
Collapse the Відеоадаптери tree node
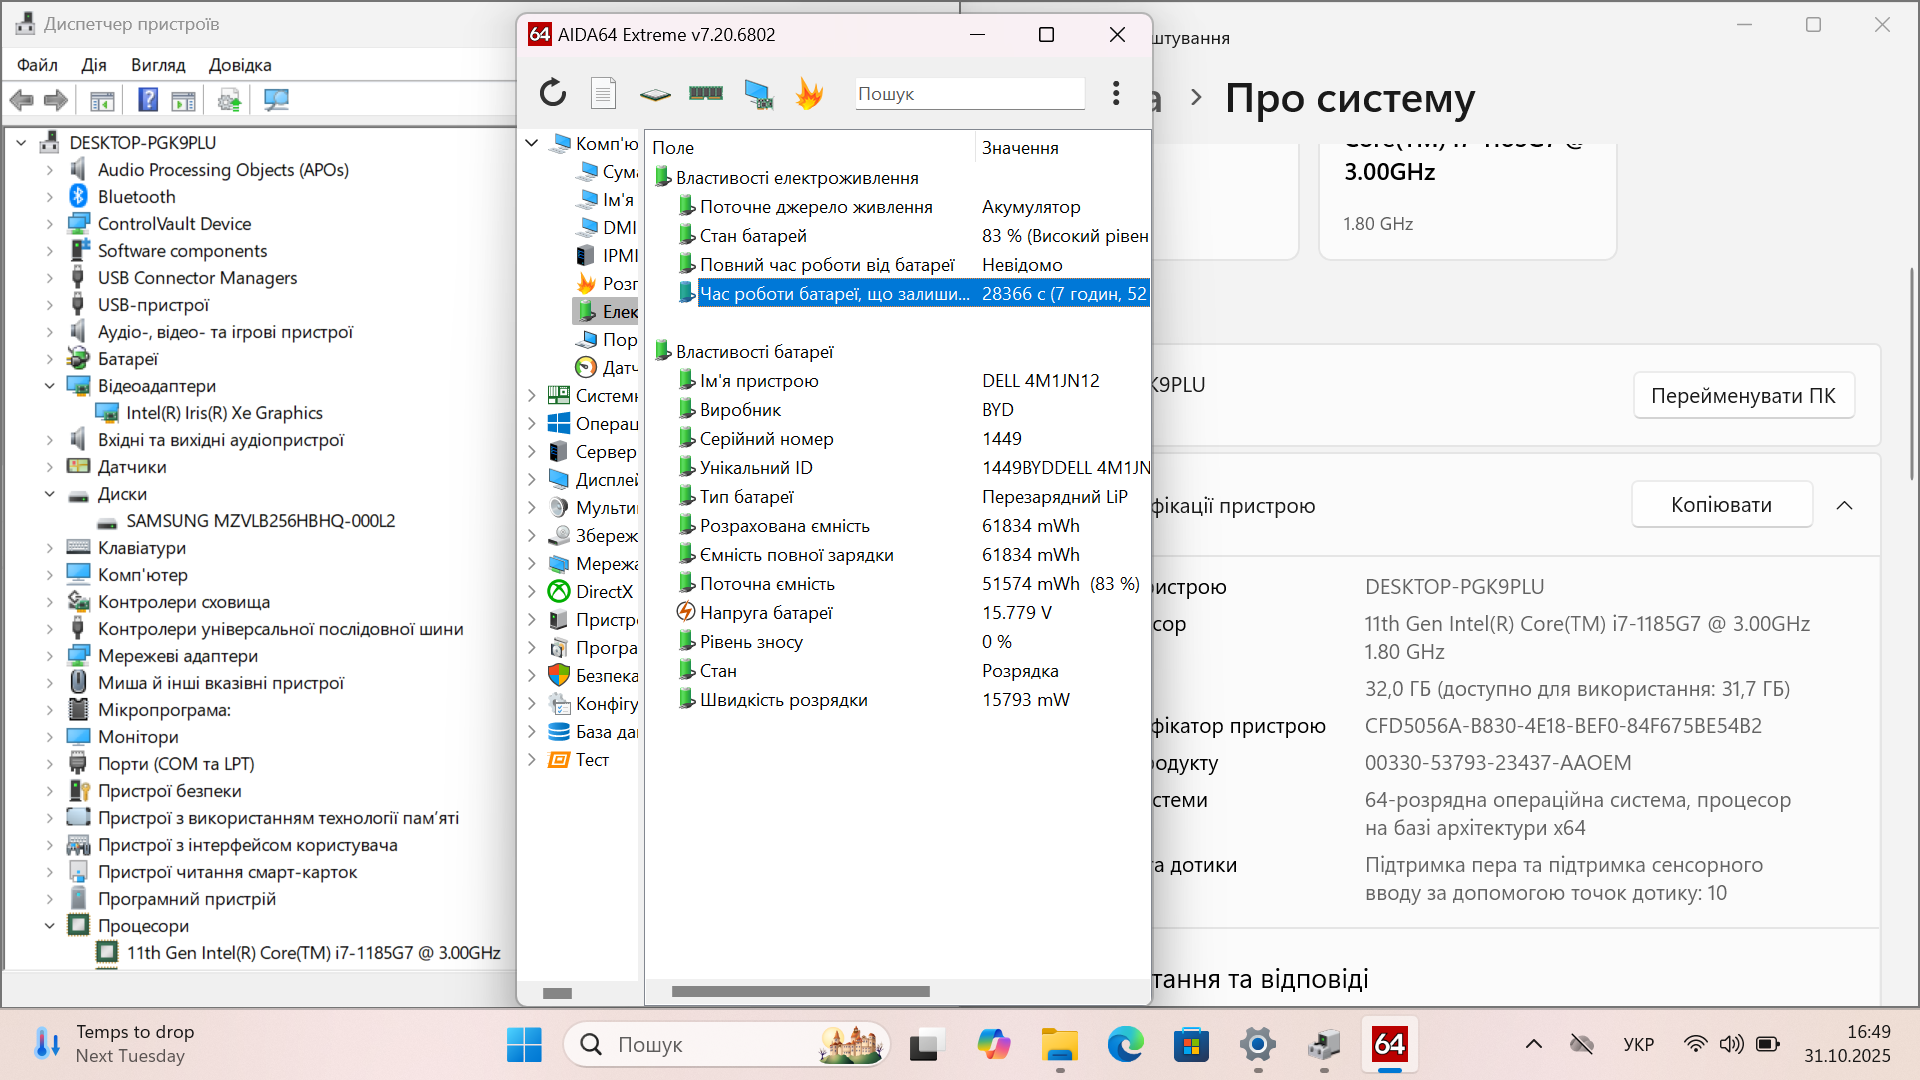click(x=50, y=386)
